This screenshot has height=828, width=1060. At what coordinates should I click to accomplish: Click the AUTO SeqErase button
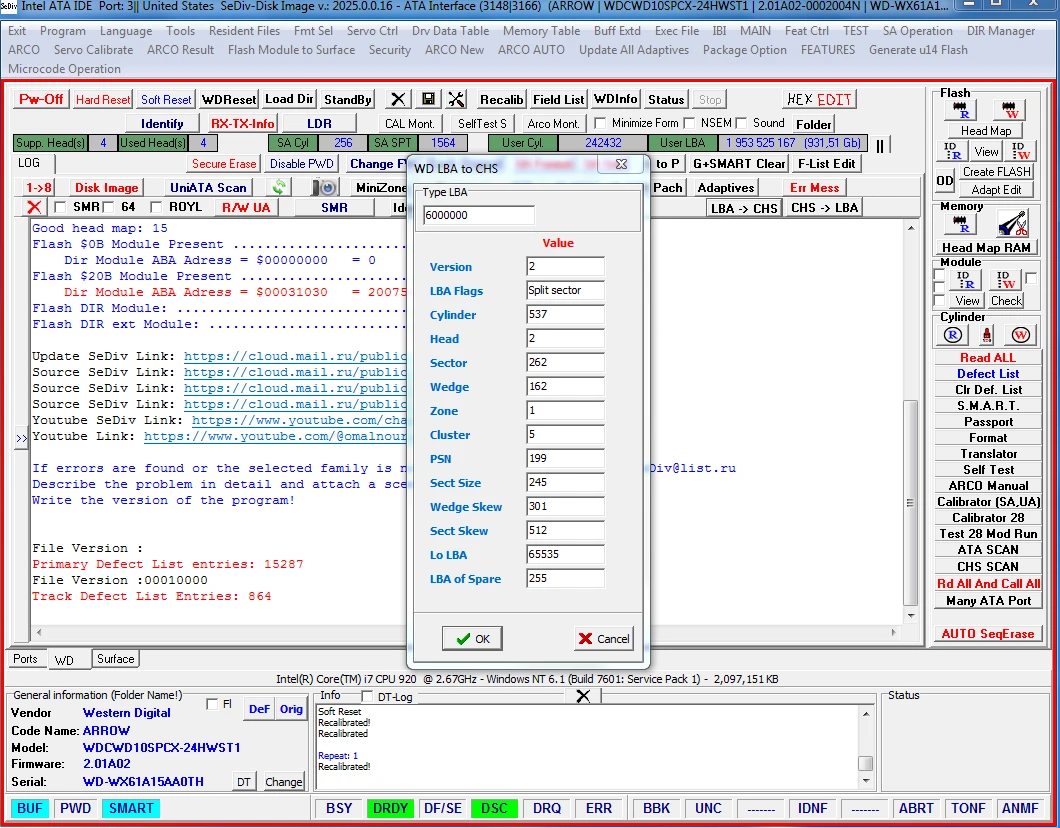coord(988,633)
